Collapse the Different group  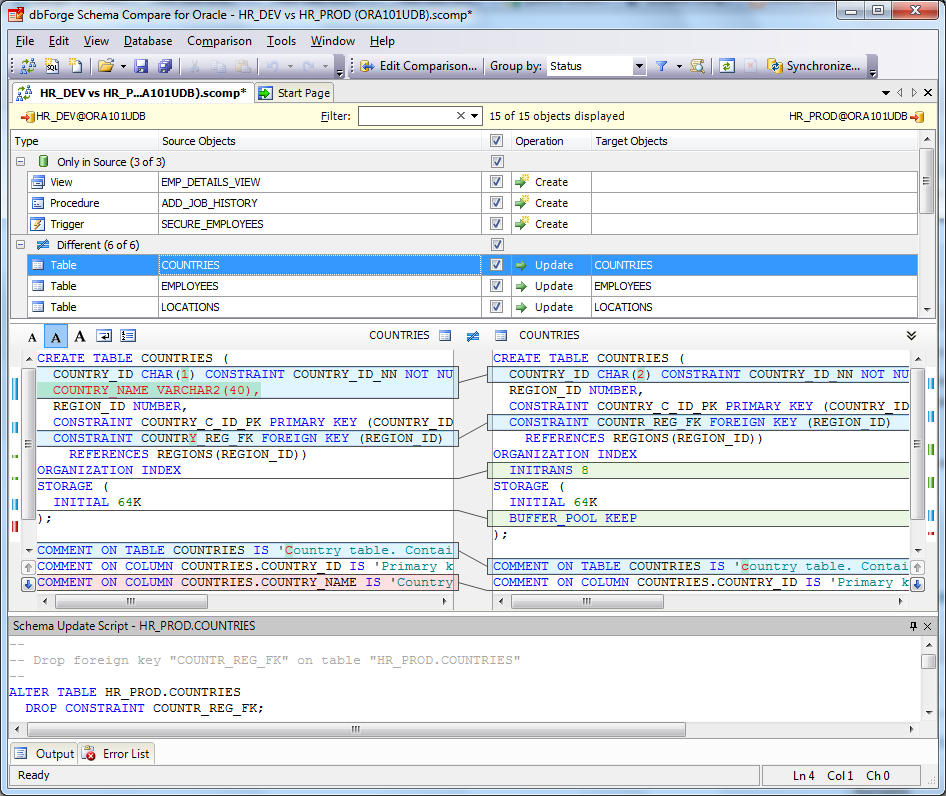click(x=21, y=244)
